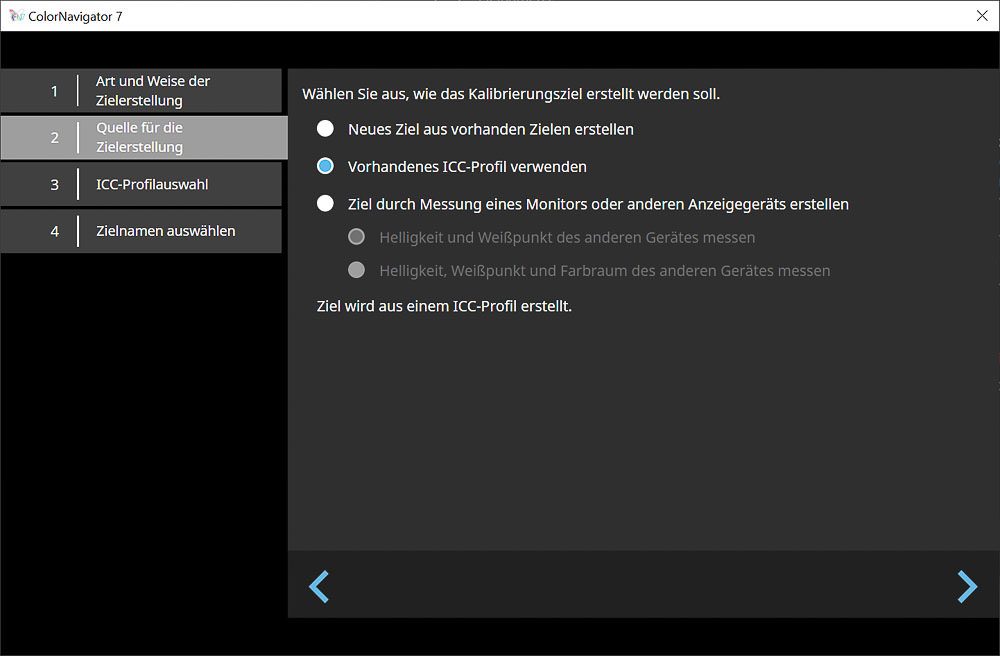Image resolution: width=1000 pixels, height=656 pixels.
Task: Click the 'Vorhandenes ICC-Profil verwenden' text label
Action: (x=467, y=166)
